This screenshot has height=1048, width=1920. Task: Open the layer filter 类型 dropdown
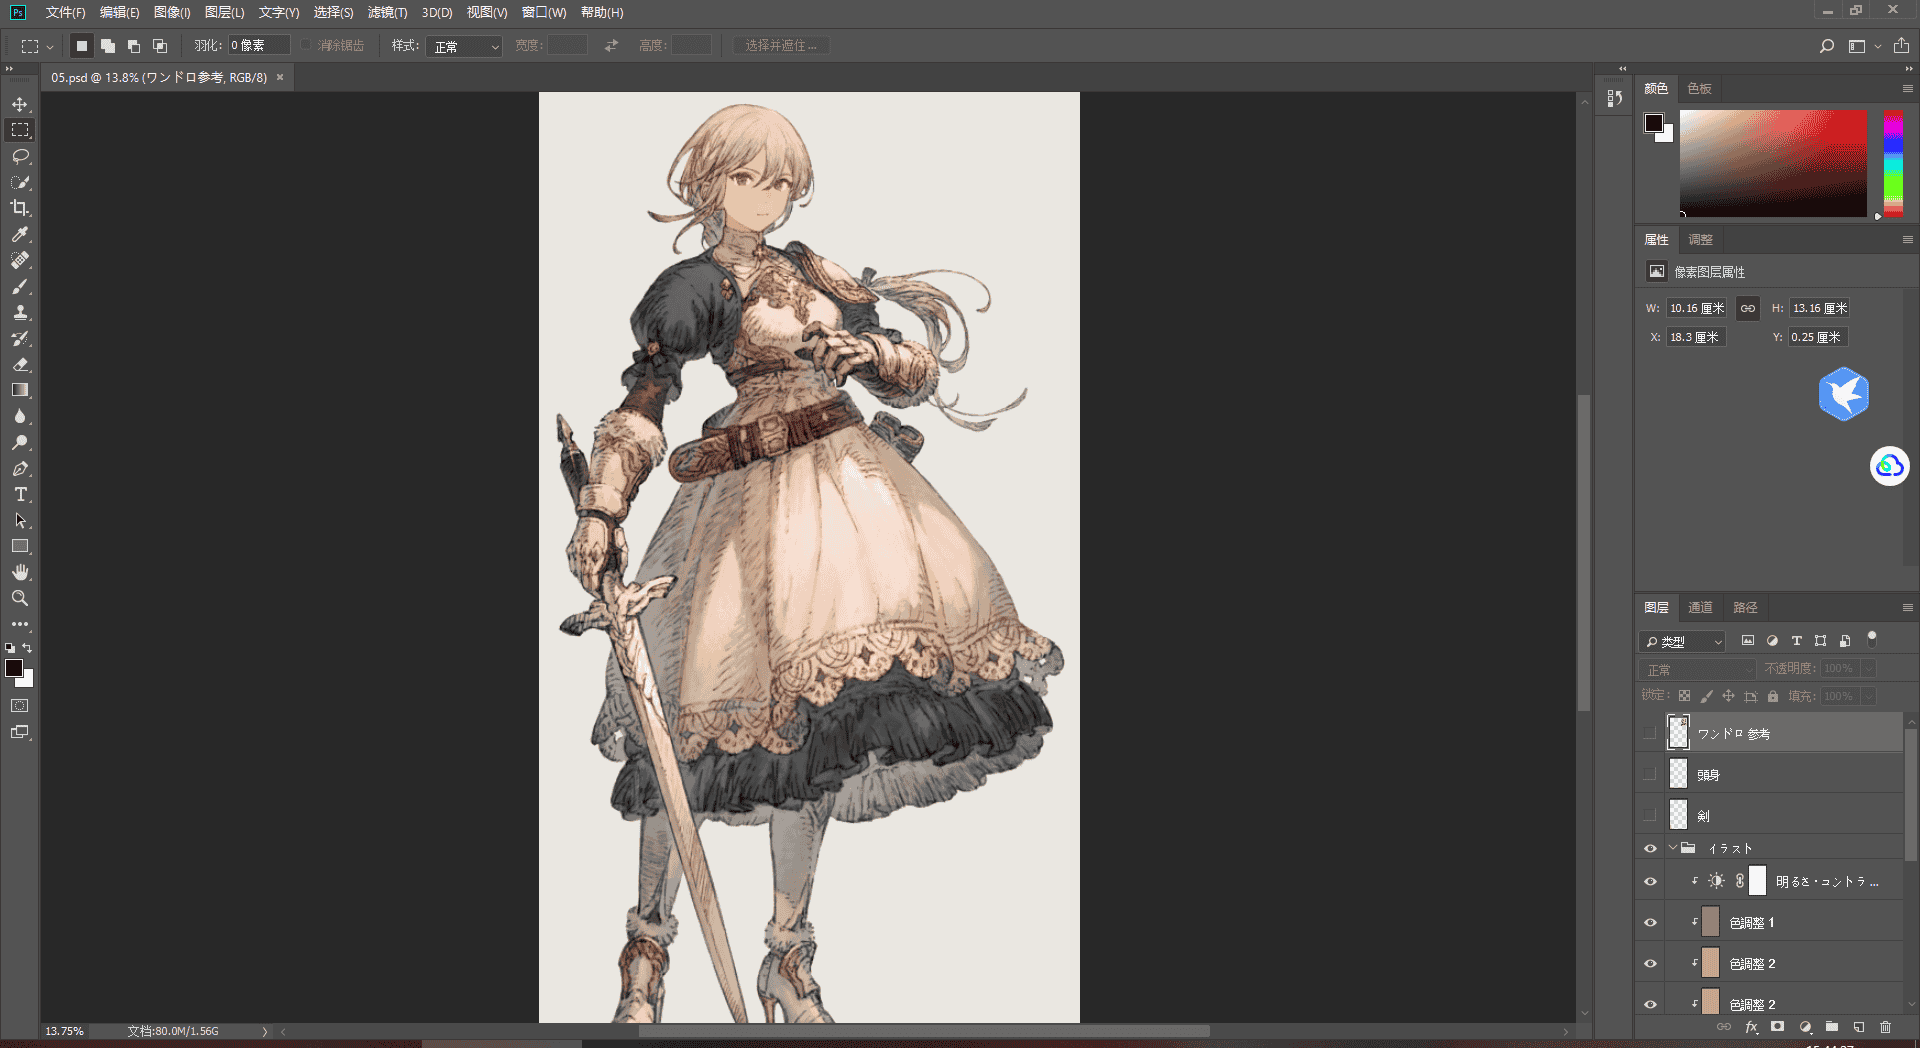1684,641
